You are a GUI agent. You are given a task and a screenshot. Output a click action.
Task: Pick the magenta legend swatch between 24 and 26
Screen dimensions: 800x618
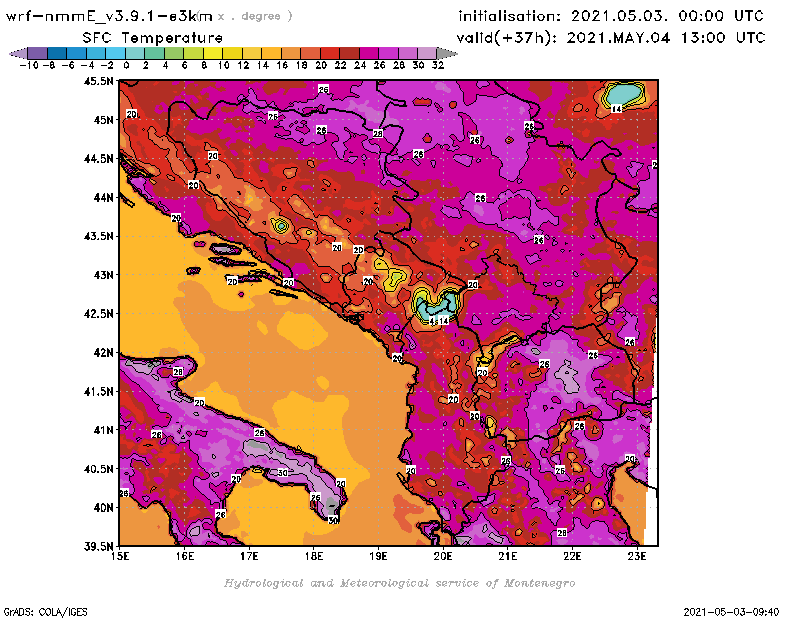pyautogui.click(x=369, y=53)
